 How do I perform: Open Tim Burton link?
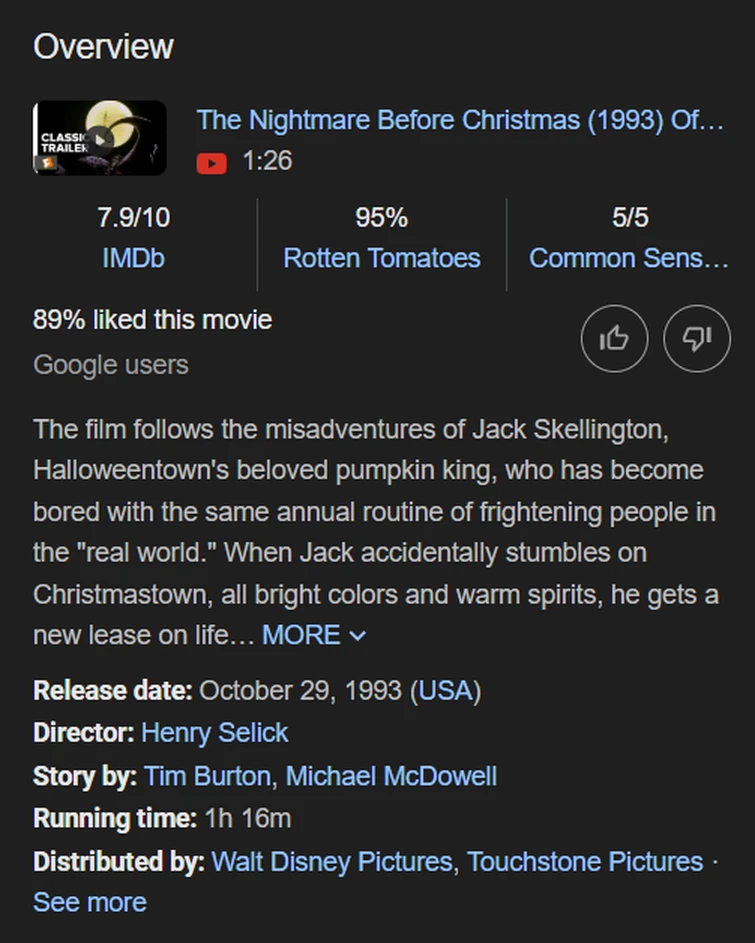(x=207, y=776)
